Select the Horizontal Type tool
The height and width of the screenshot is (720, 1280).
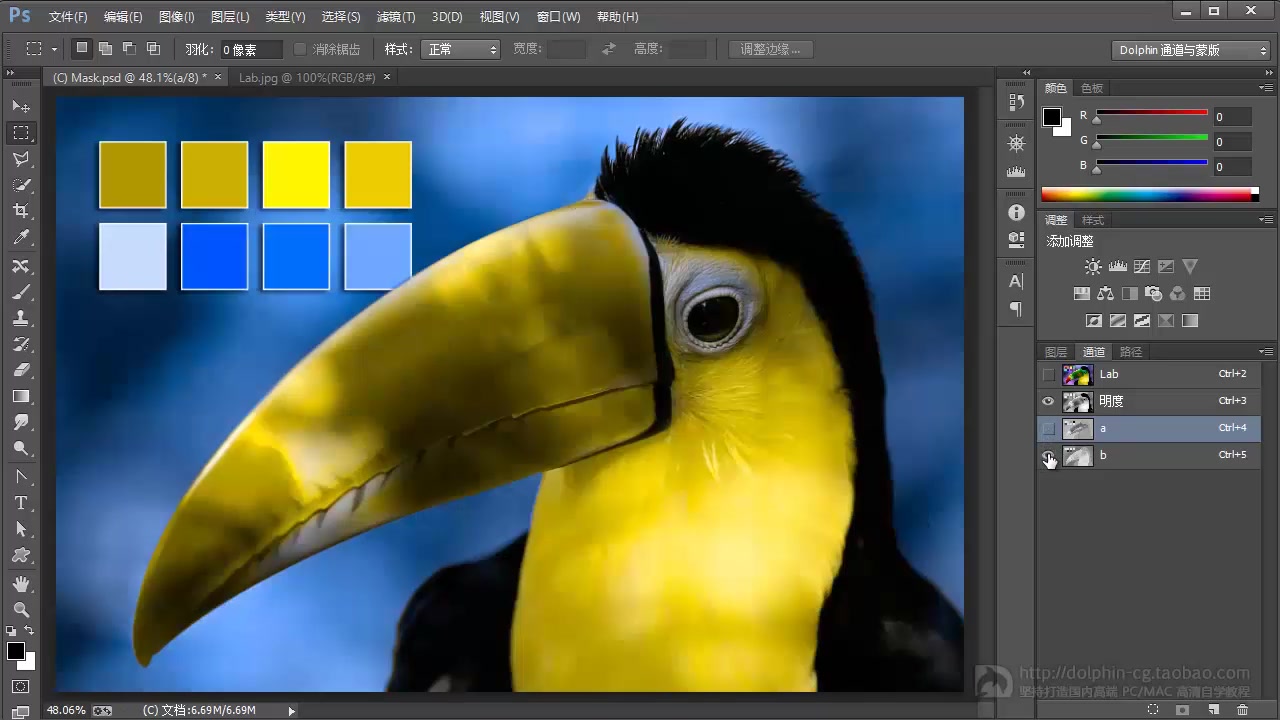click(x=21, y=503)
